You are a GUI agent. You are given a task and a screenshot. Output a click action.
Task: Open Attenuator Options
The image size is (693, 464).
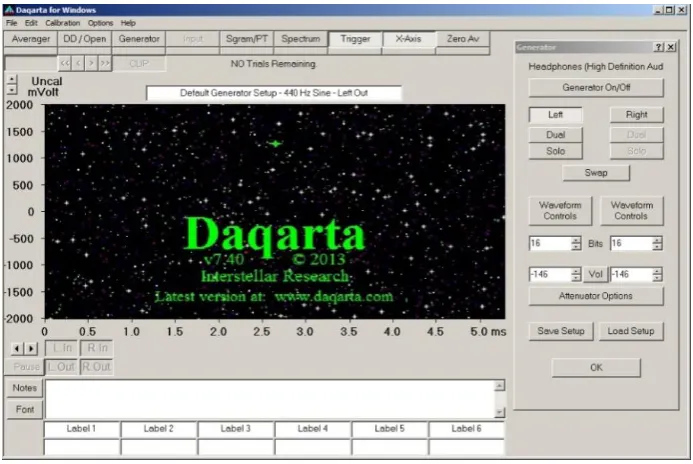(596, 296)
